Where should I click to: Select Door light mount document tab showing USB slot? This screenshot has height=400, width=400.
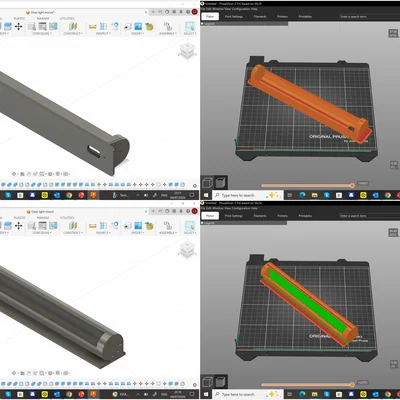point(40,12)
